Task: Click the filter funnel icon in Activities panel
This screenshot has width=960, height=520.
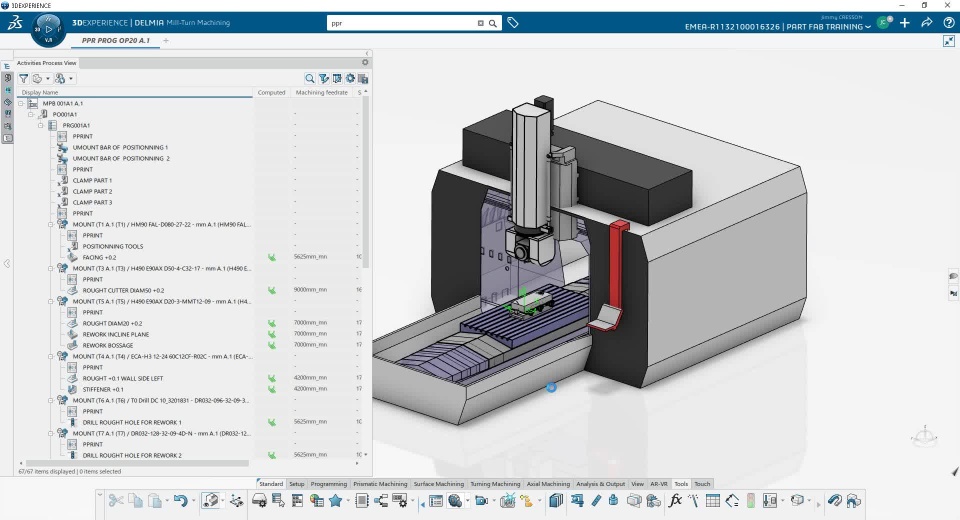Action: pyautogui.click(x=23, y=78)
